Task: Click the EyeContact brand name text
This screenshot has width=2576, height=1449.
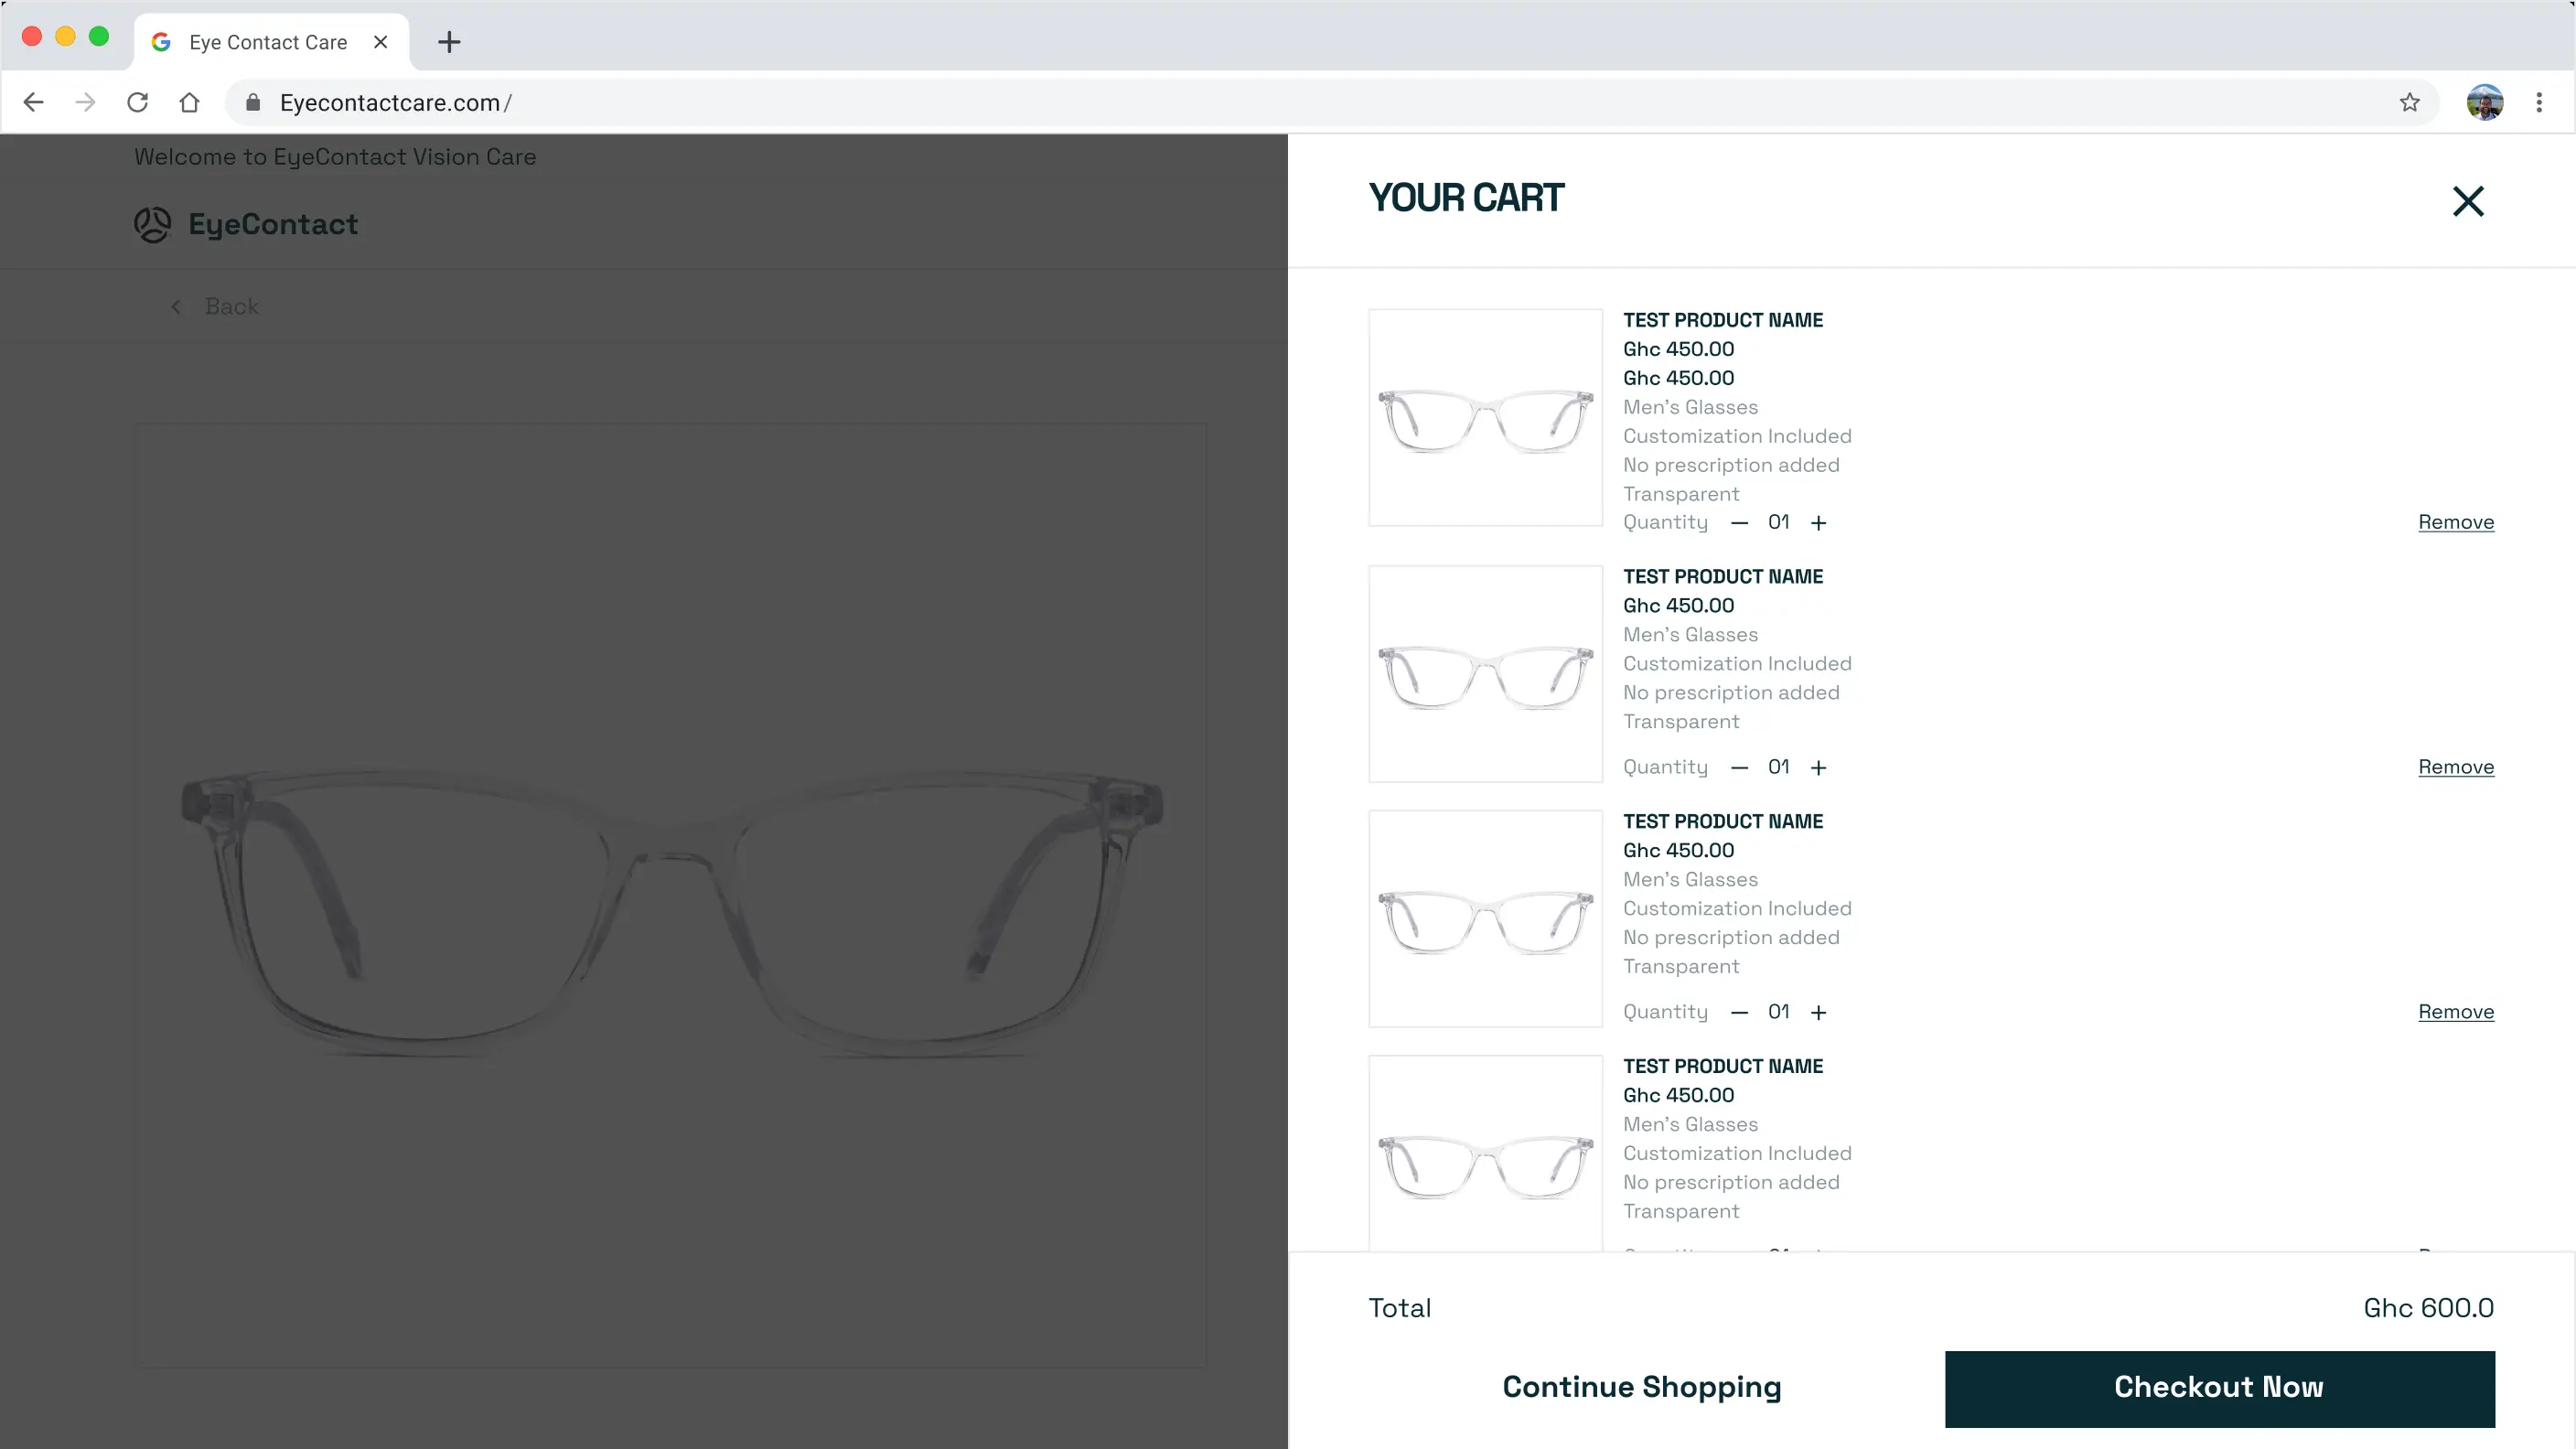Action: pos(273,224)
